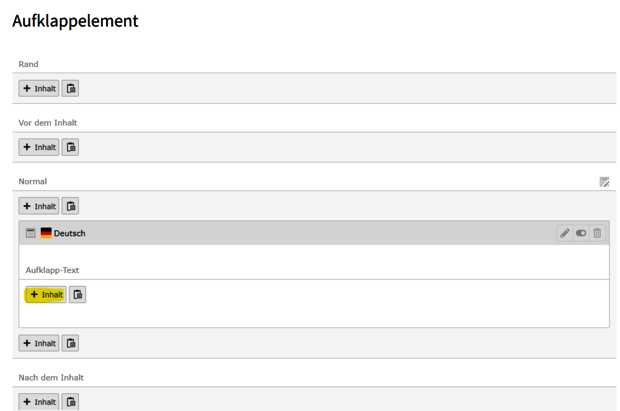Click the German flag icon

[46, 233]
